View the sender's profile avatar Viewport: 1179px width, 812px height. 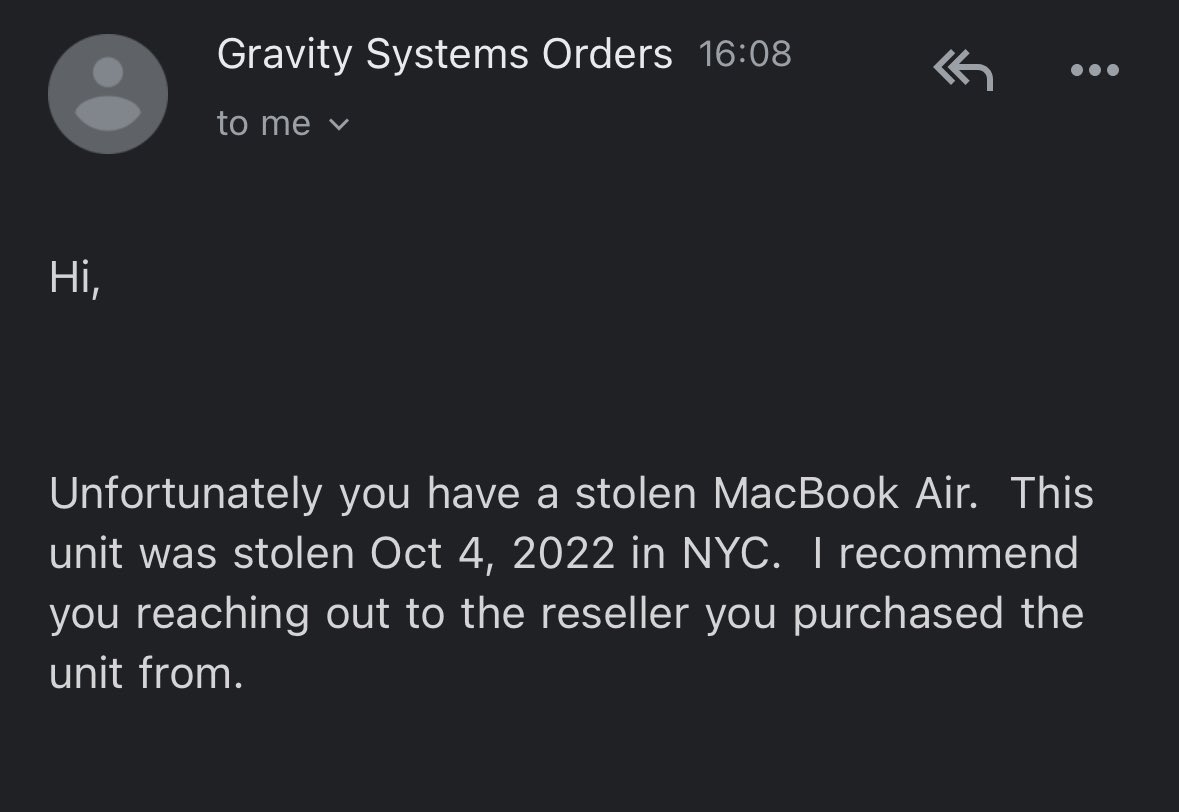click(108, 94)
